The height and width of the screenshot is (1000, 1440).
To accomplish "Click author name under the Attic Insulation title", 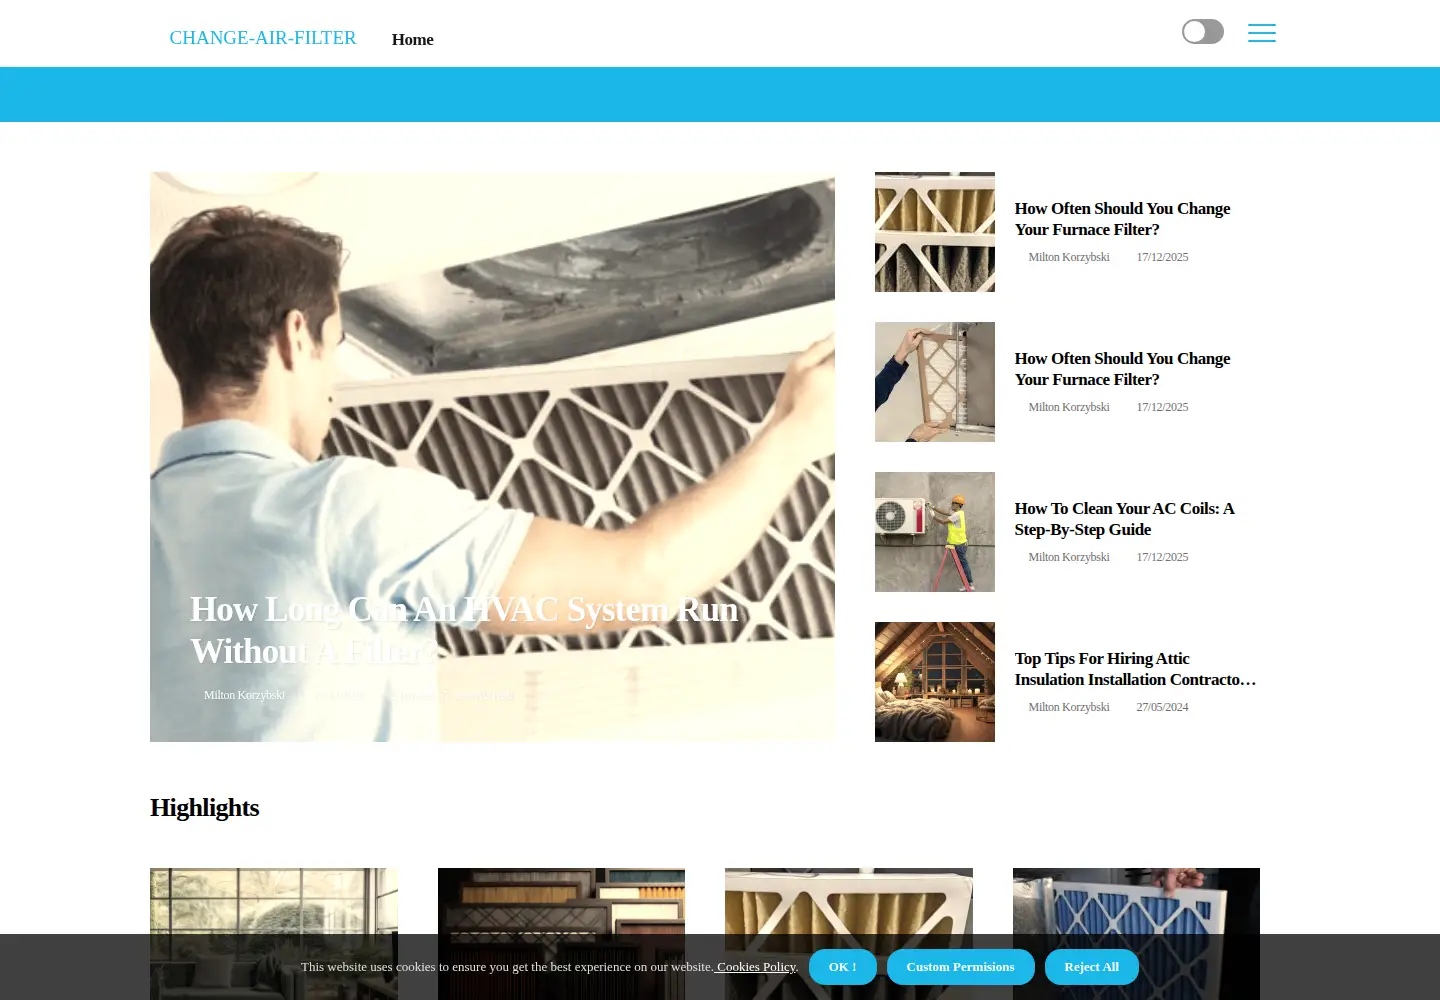I will pos(1069,707).
